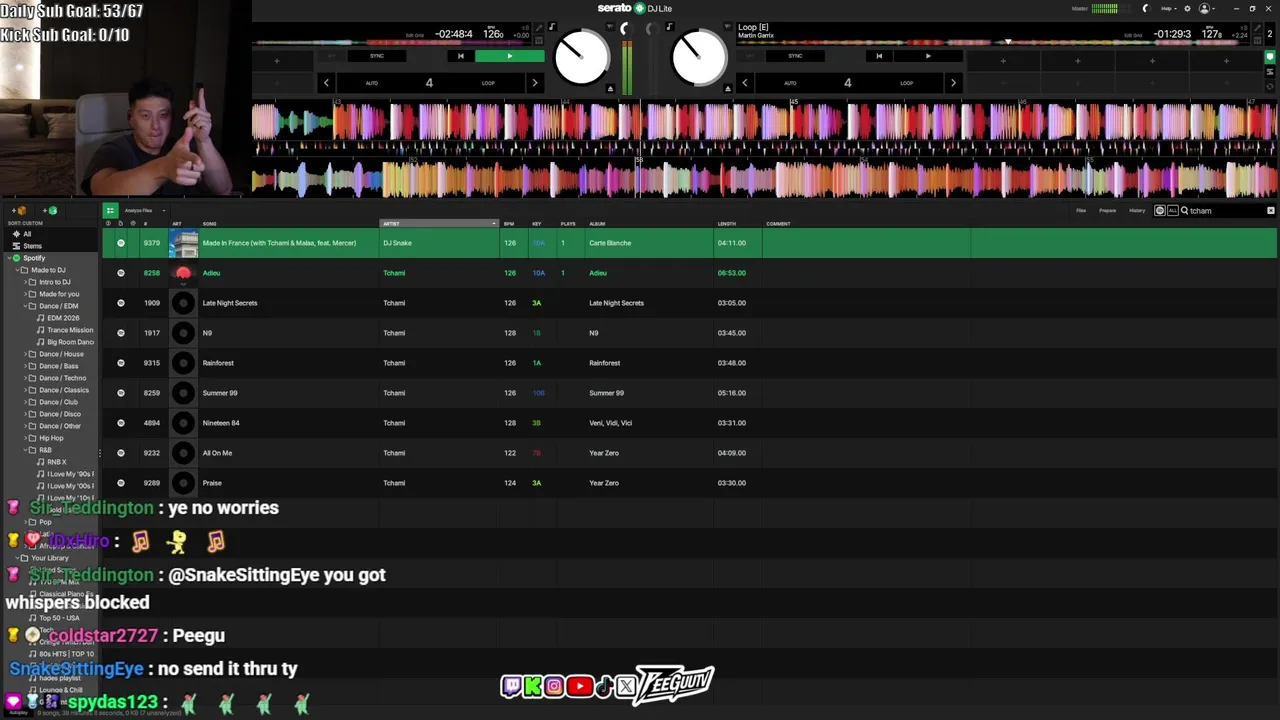This screenshot has width=1280, height=720.
Task: Expand the Made for you folder
Action: click(27, 294)
